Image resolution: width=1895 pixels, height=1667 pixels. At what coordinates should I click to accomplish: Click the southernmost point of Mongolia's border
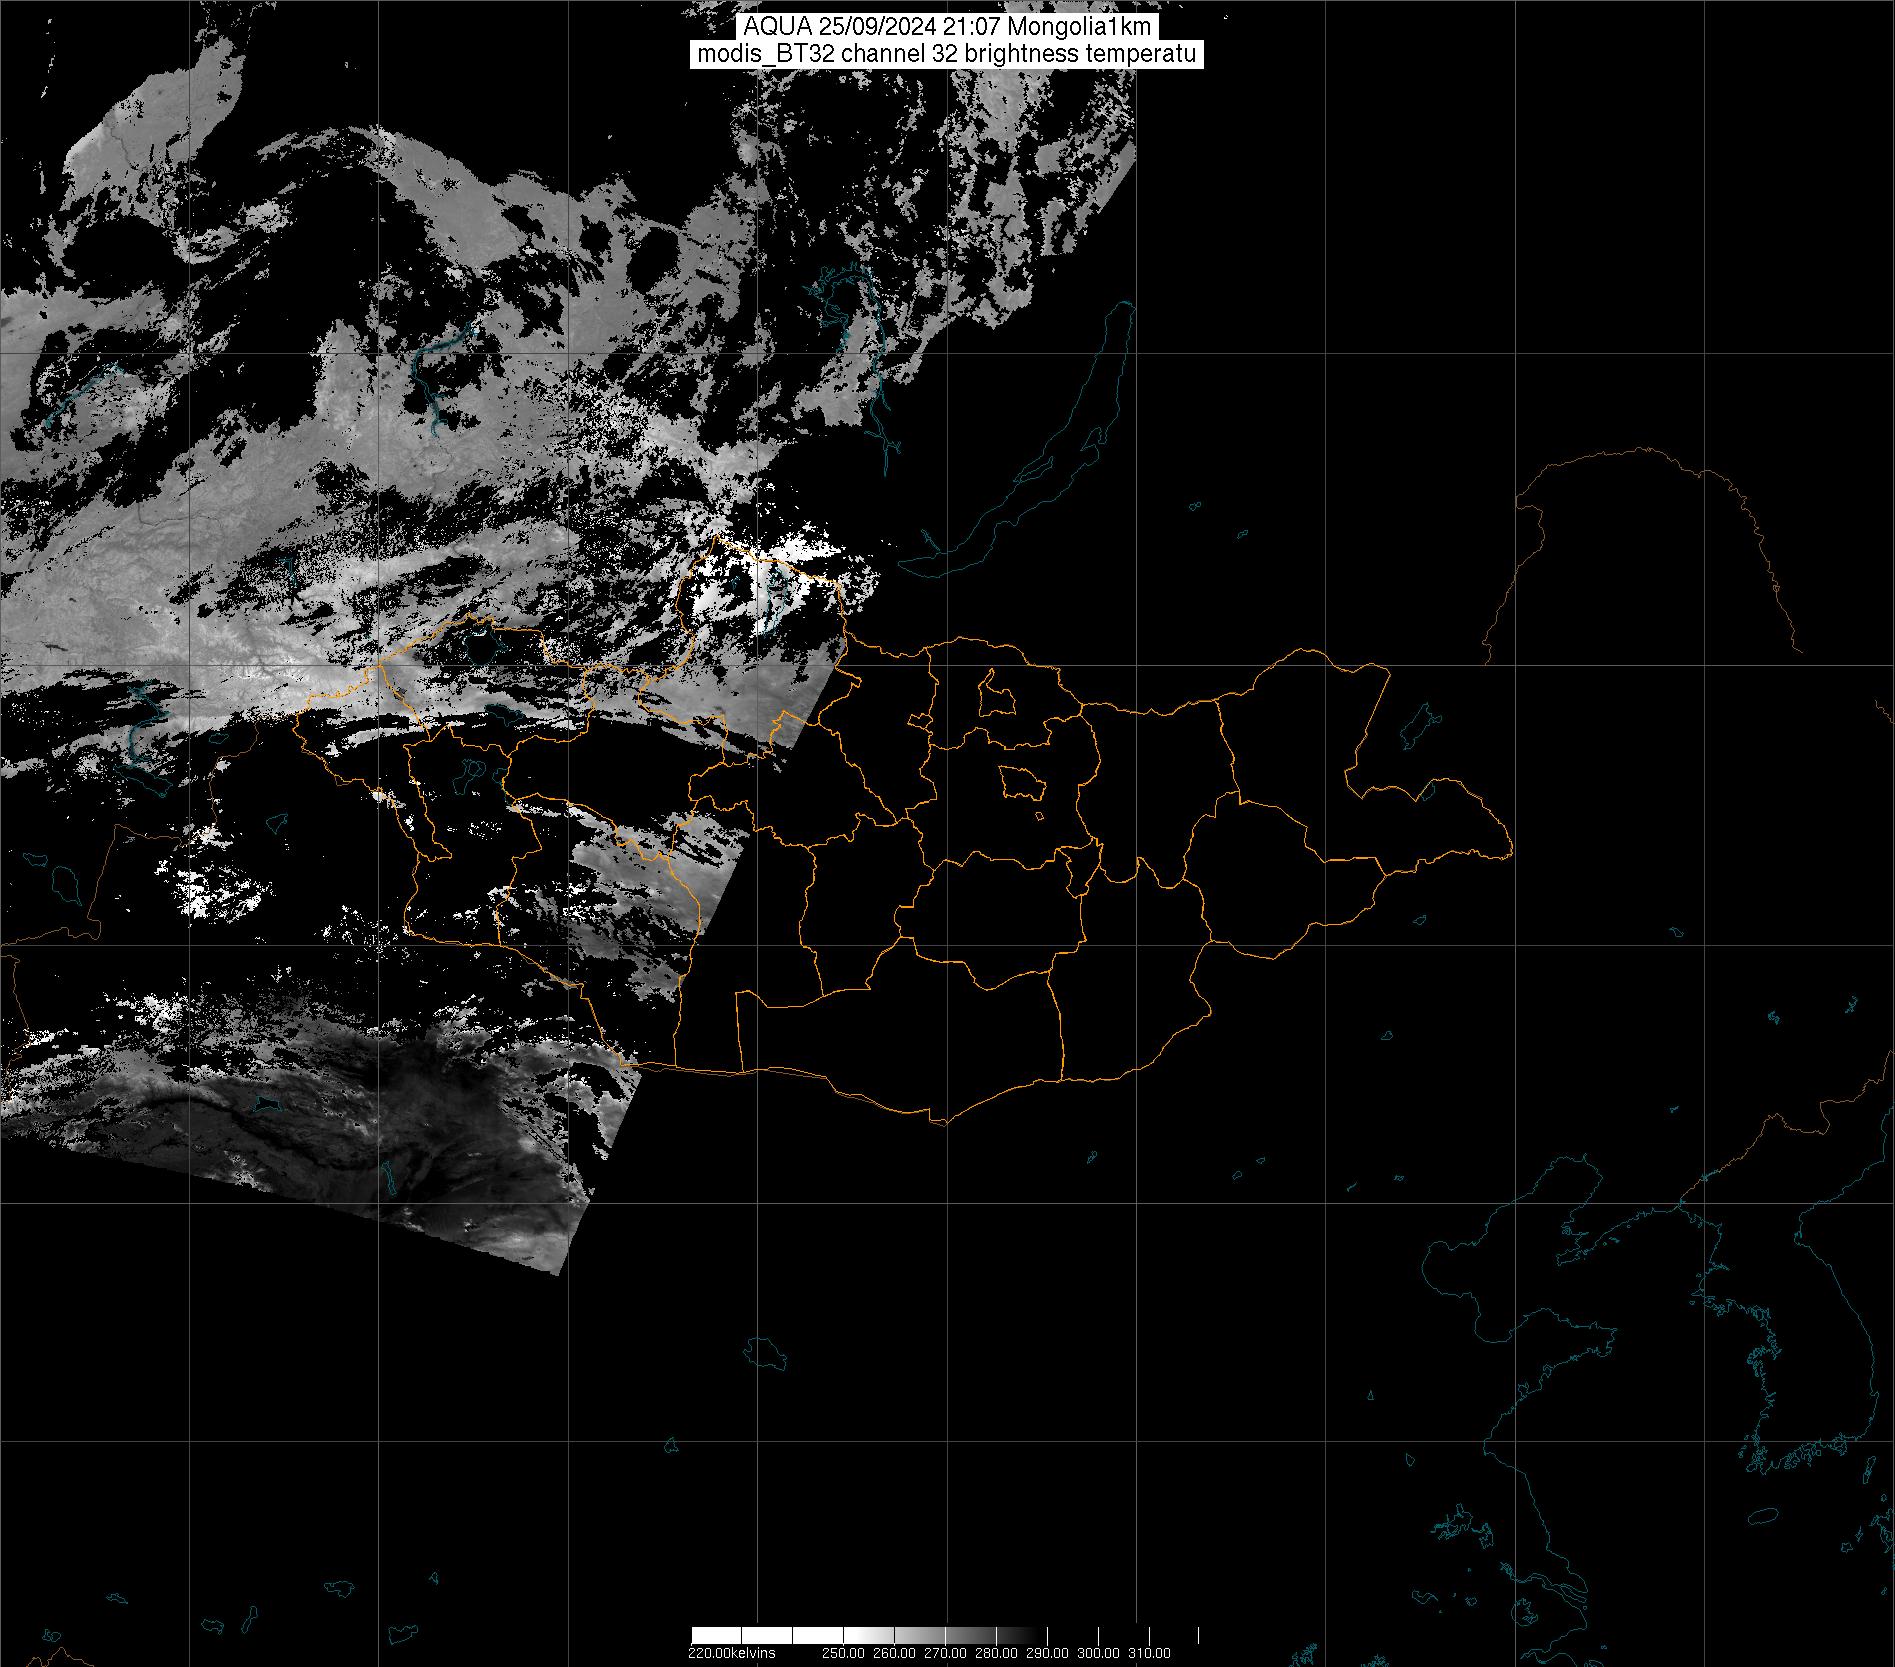pos(940,1122)
